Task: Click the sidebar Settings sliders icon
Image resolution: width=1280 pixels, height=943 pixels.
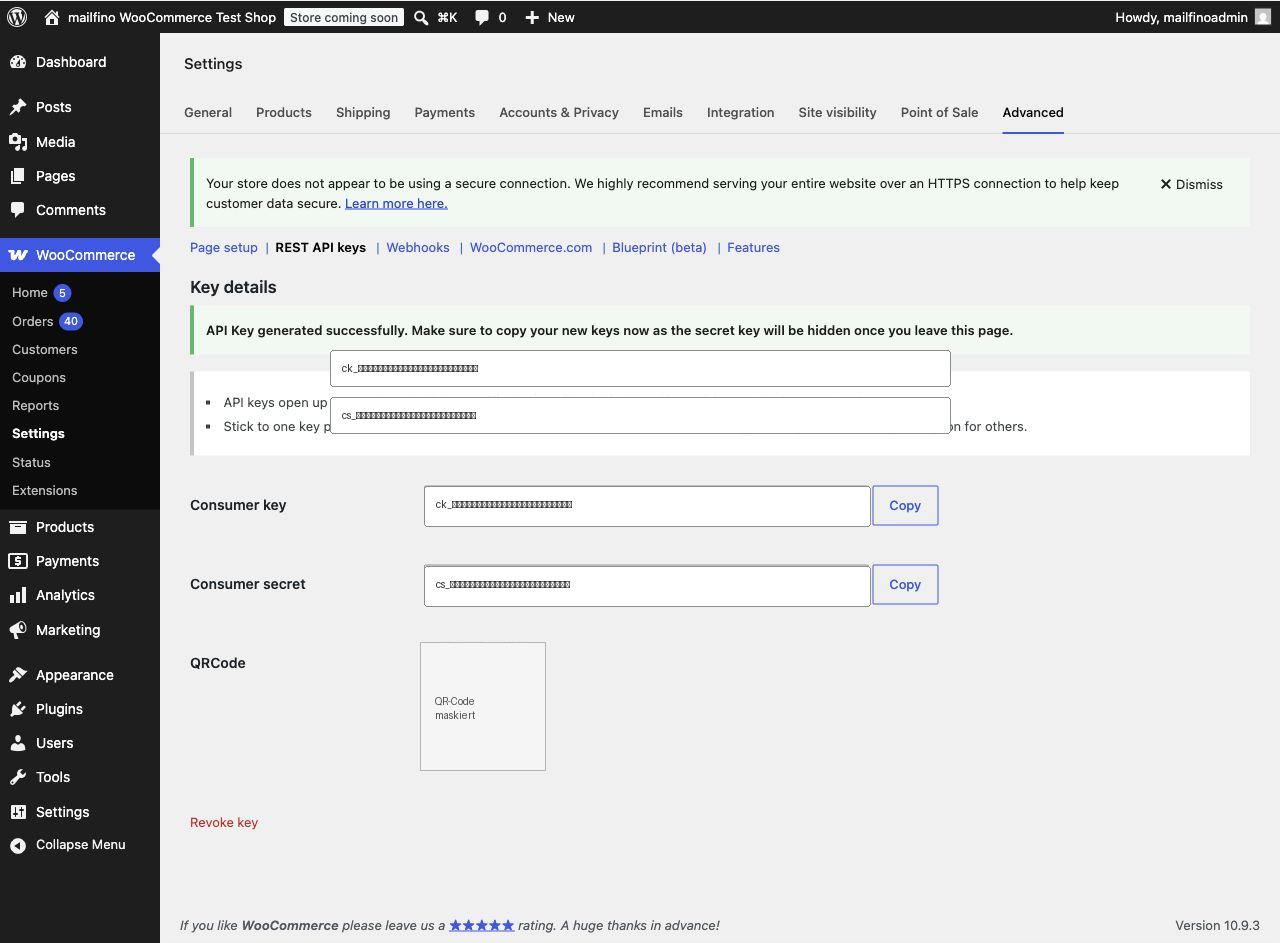Action: (x=18, y=812)
